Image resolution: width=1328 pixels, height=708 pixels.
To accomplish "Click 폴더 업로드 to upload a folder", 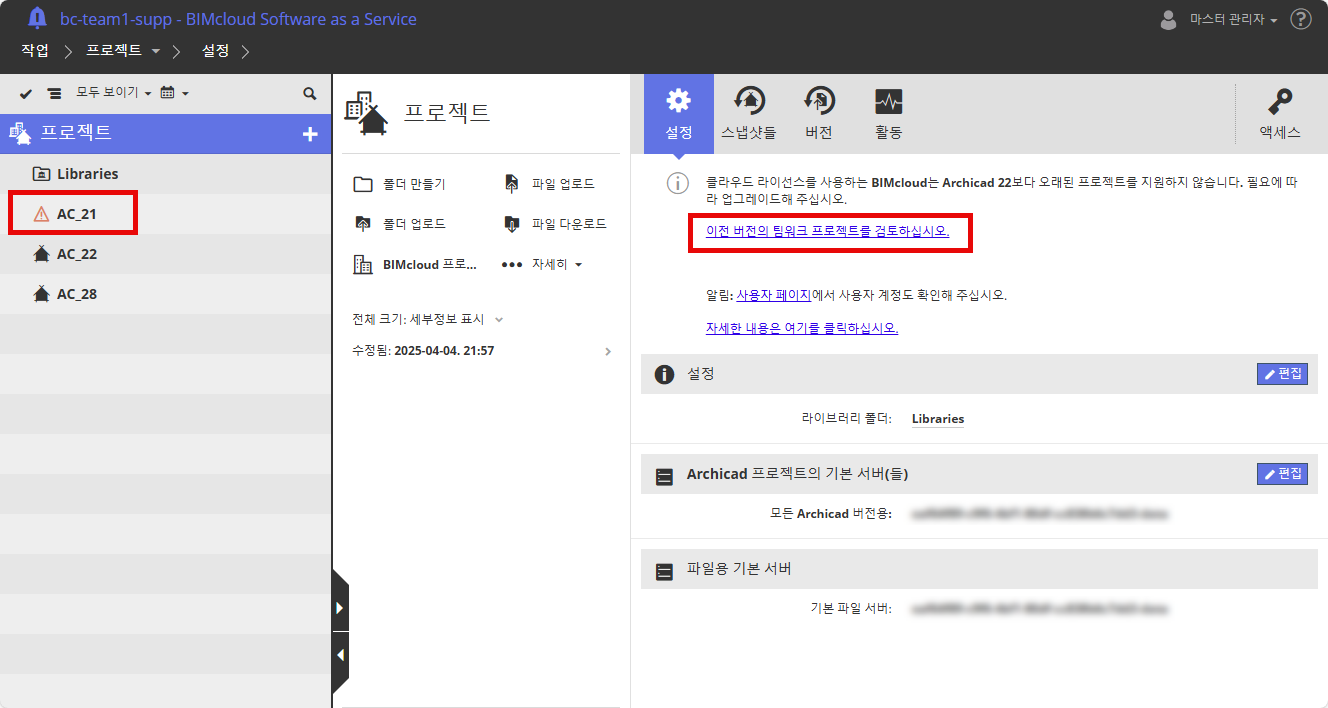I will tap(400, 224).
